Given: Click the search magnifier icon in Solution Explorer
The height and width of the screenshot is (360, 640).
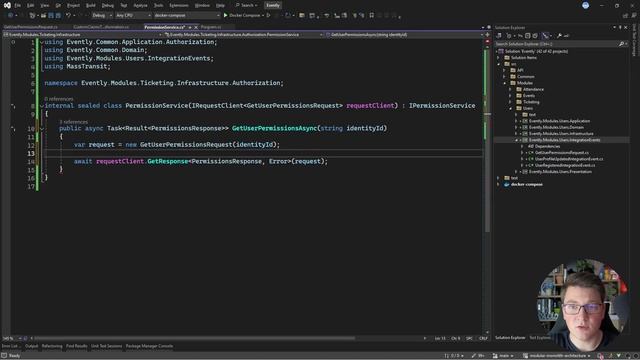Looking at the screenshot, I should pos(621,44).
